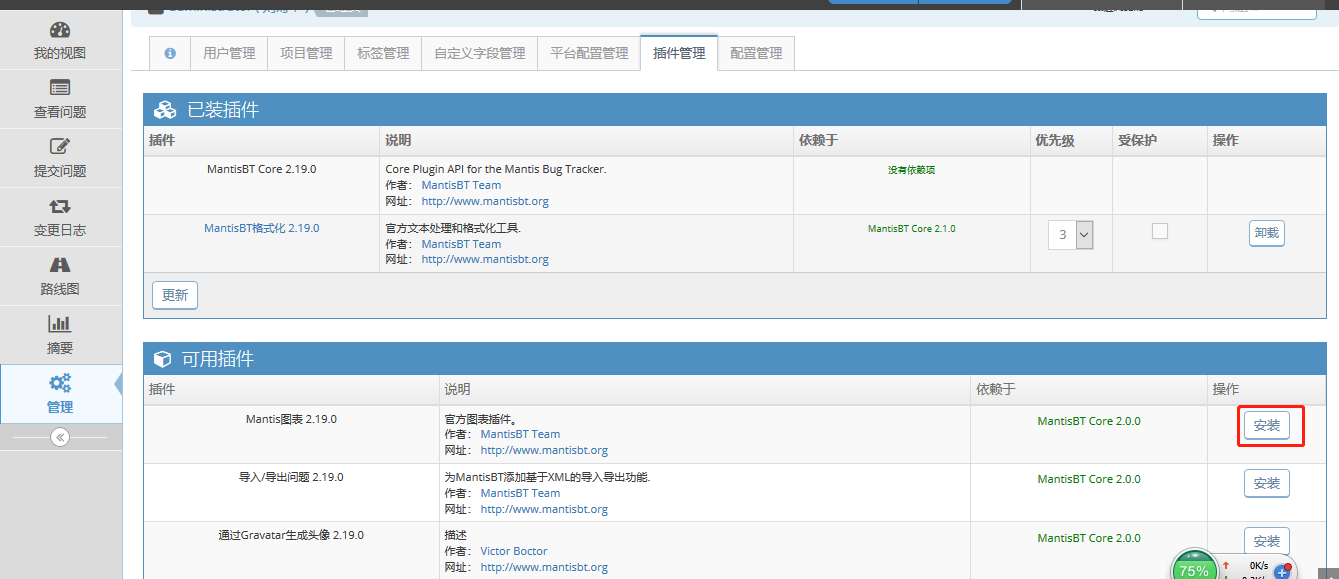Click 安装 for 导入/导出问题 plugin

[x=1267, y=483]
